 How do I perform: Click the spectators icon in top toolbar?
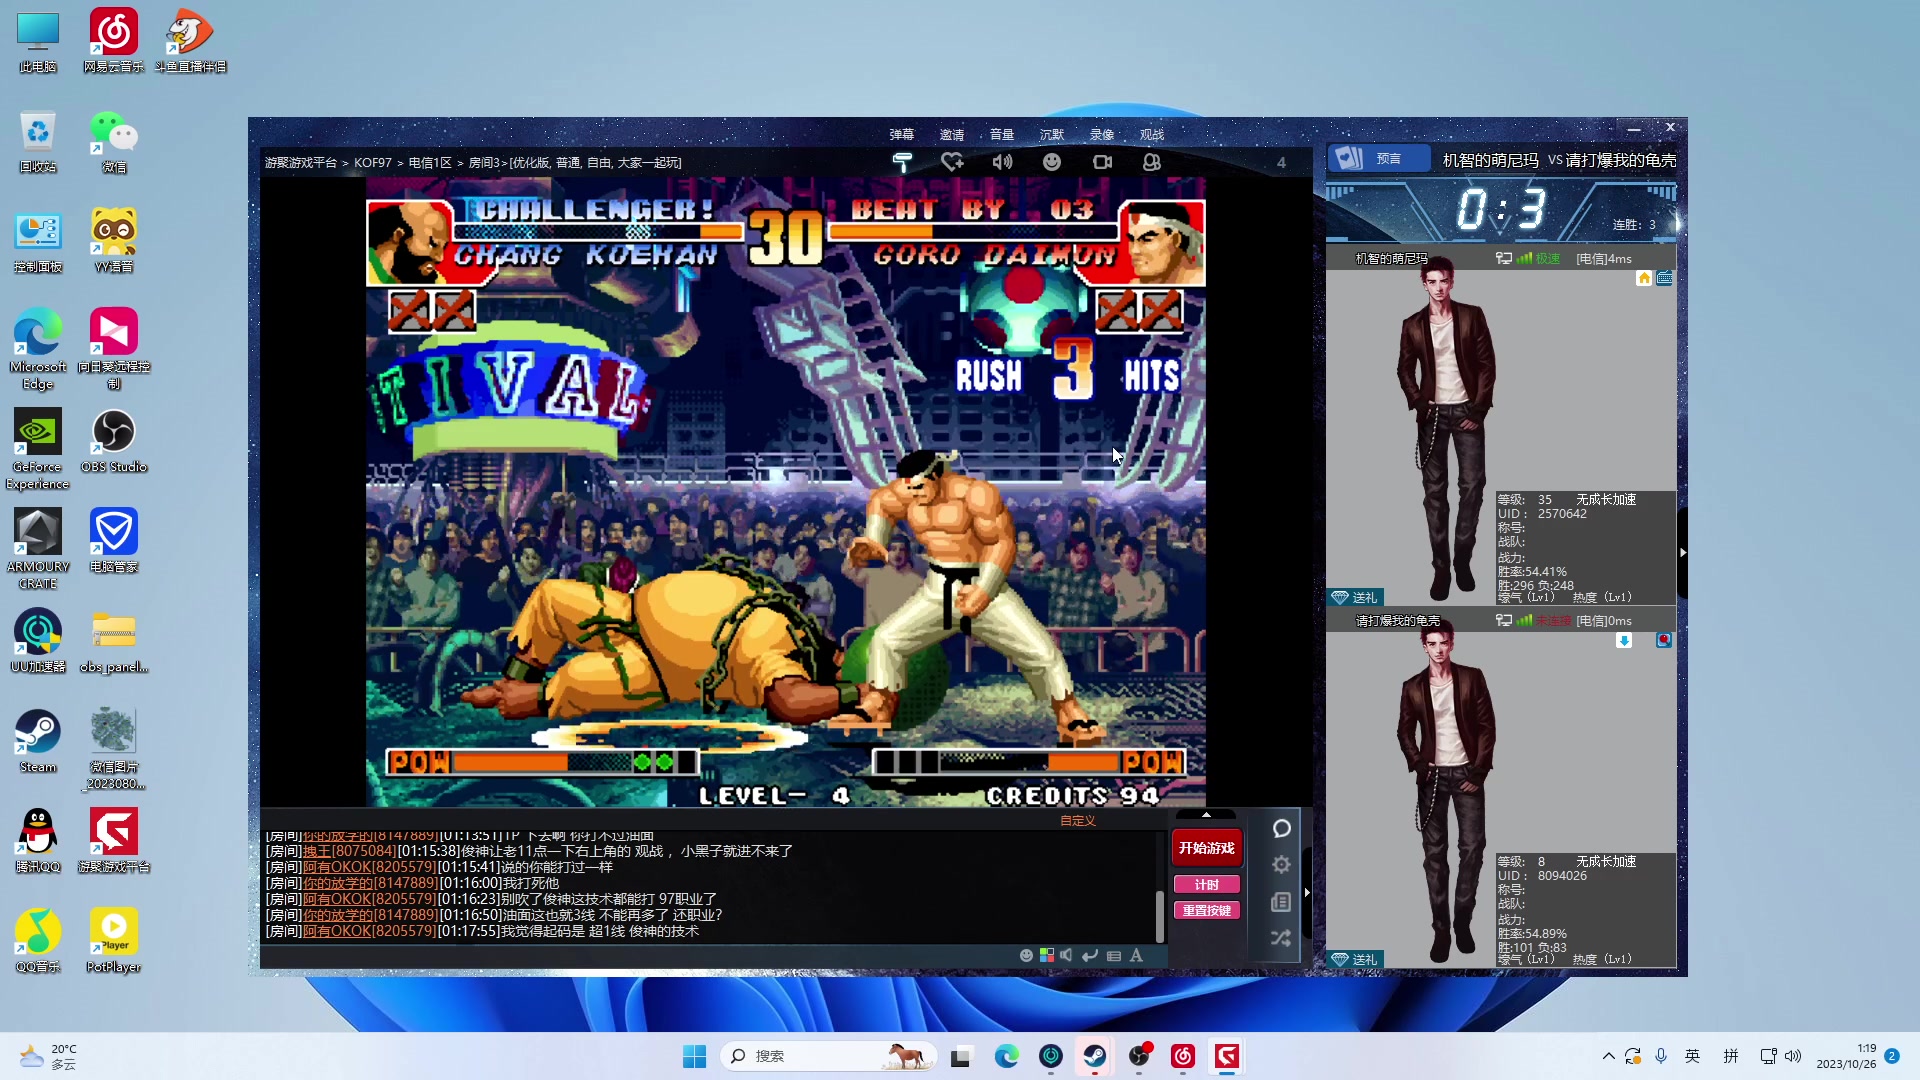pyautogui.click(x=1152, y=162)
